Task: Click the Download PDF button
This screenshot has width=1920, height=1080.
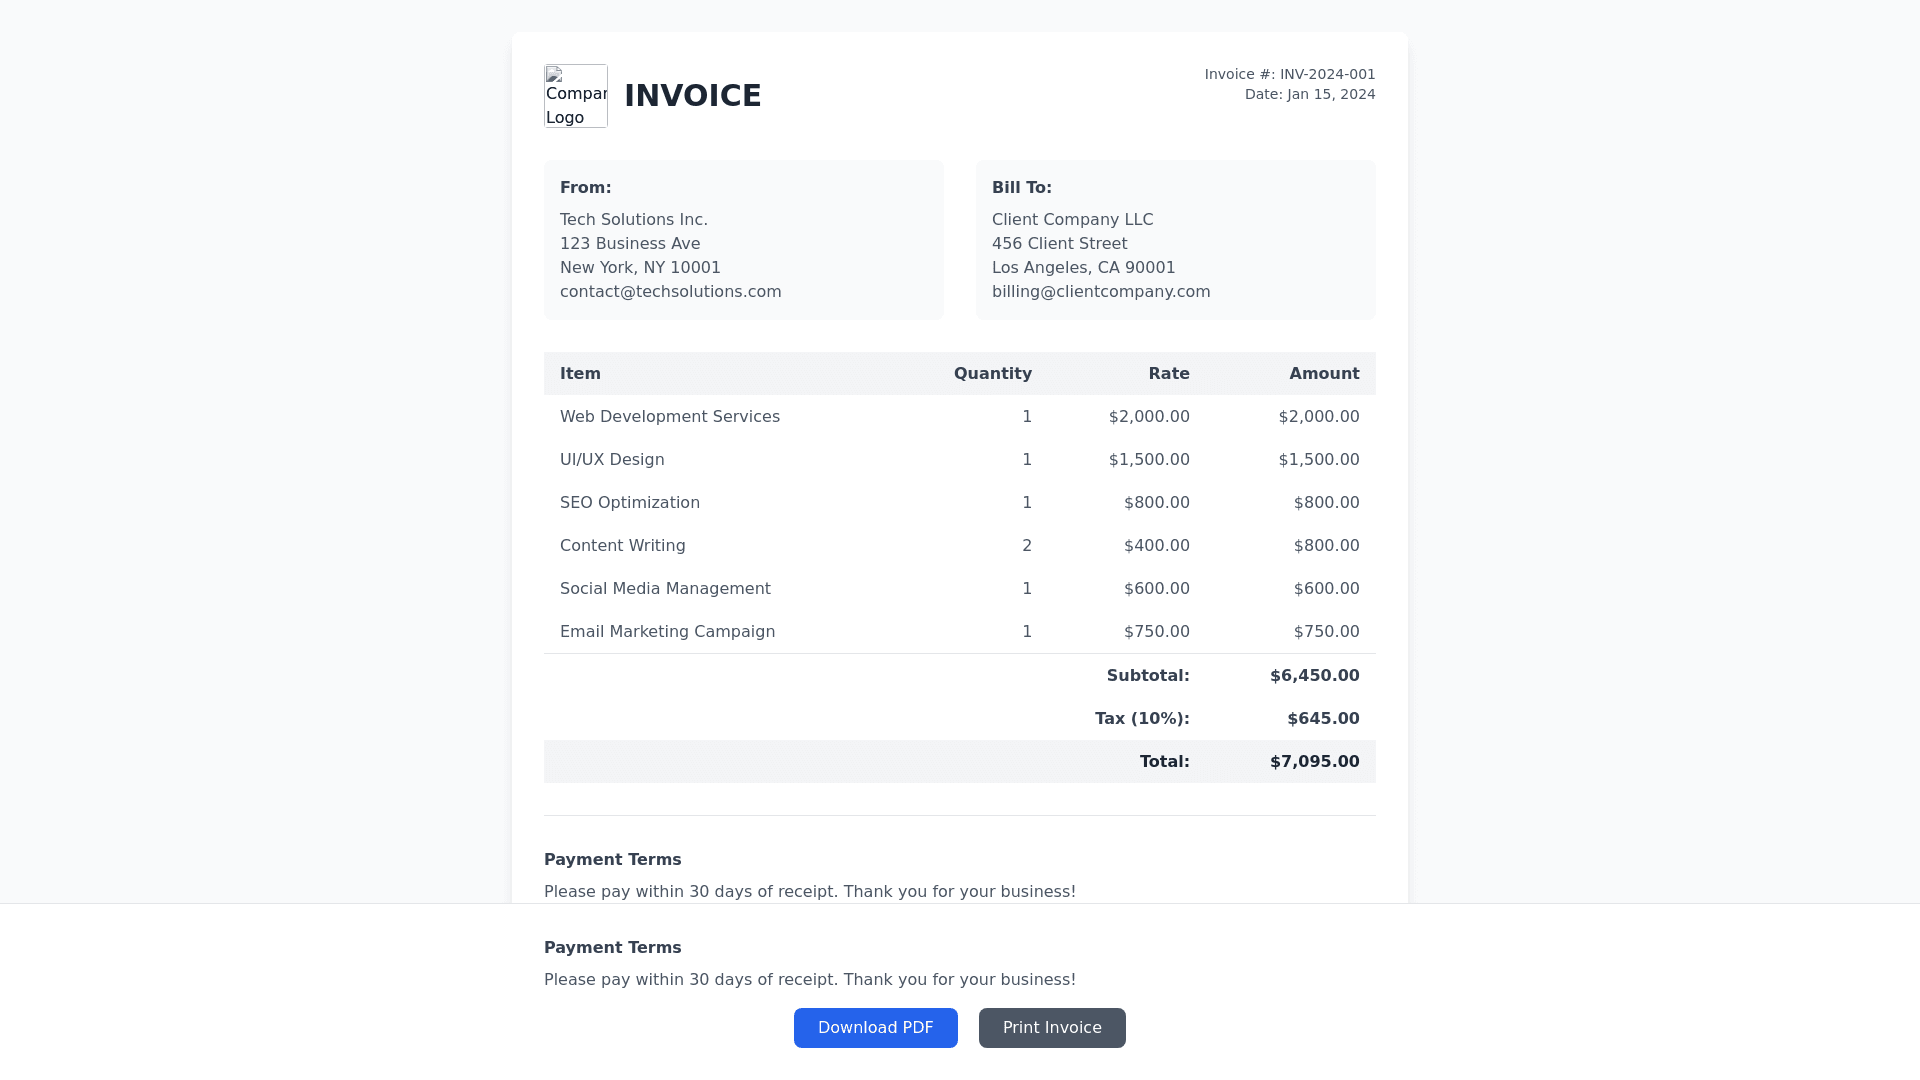Action: point(875,1028)
